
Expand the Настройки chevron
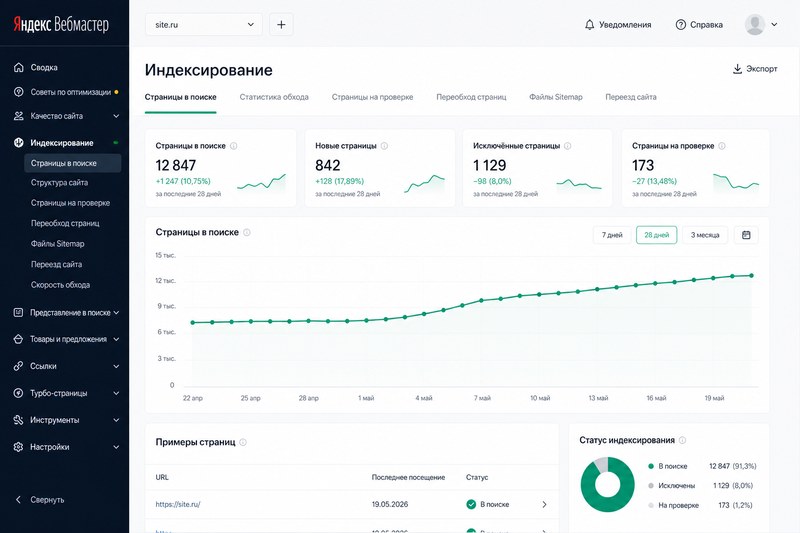click(116, 447)
